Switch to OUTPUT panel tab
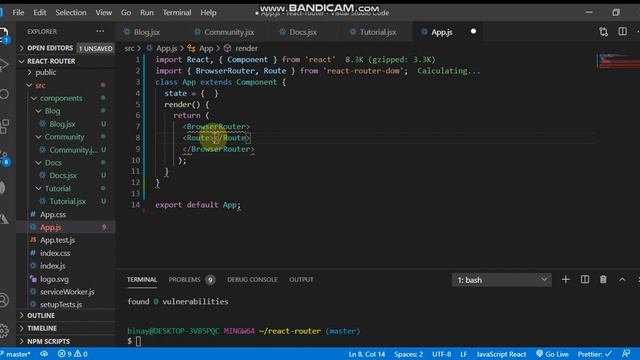This screenshot has width=640, height=360. [301, 280]
